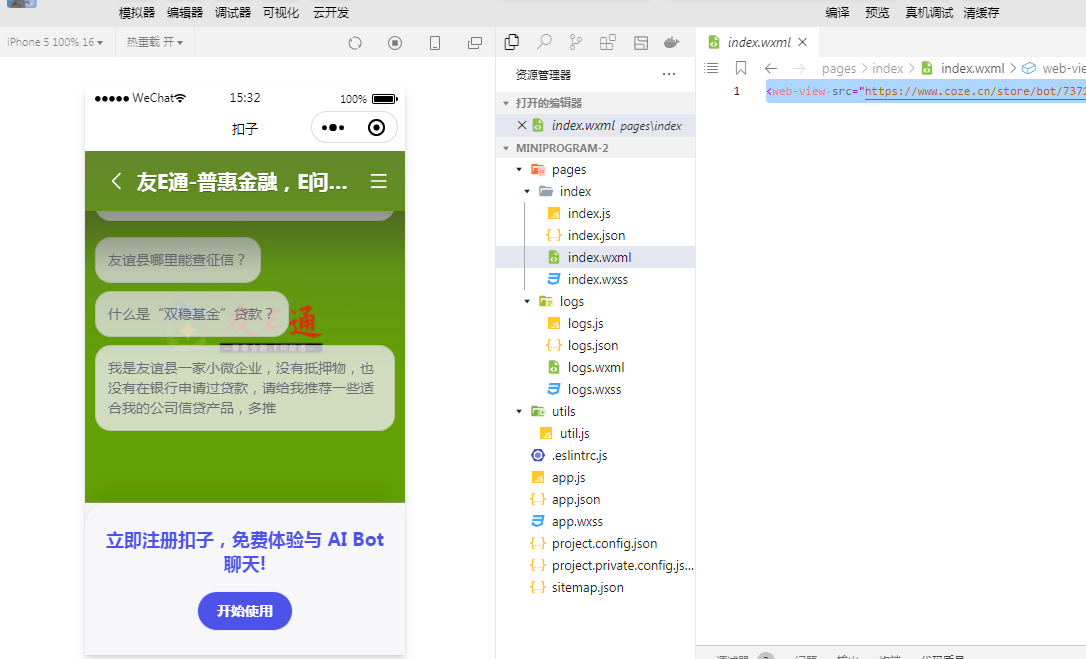Open the hamburger menu in bot header
1086x659 pixels.
click(378, 182)
